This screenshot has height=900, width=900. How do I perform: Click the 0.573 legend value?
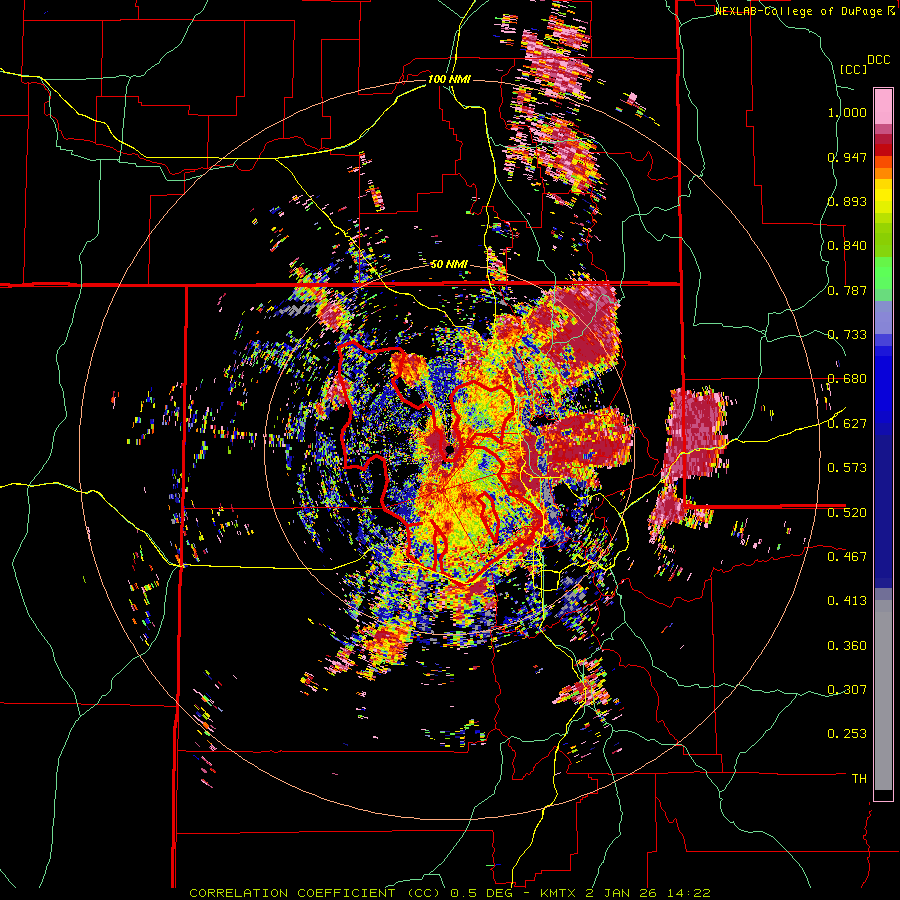point(847,468)
